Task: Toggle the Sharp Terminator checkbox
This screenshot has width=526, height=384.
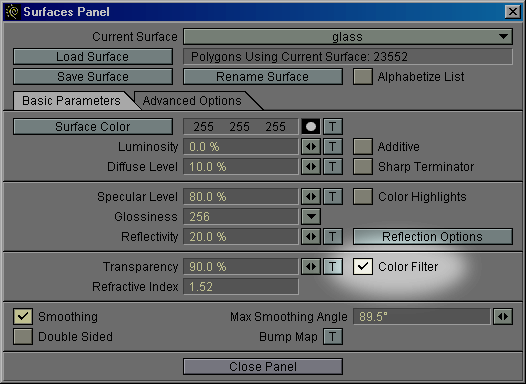Action: 363,167
